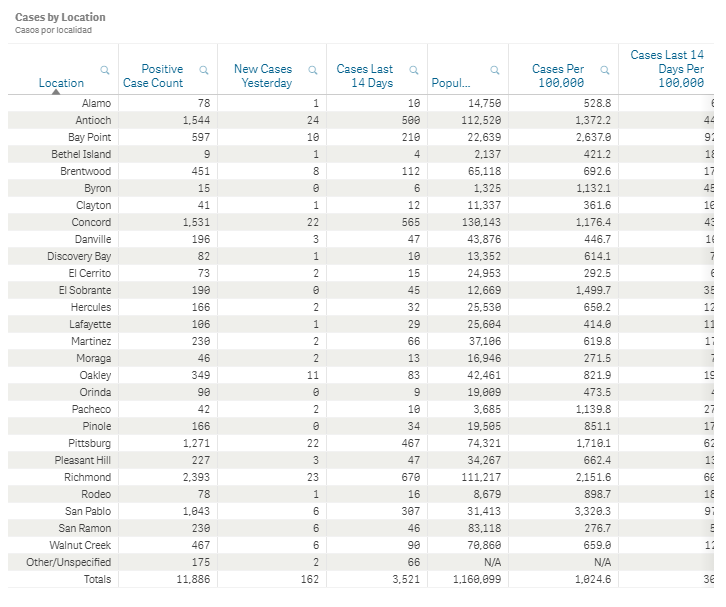Click search icon for Cases Last 14 Days

(414, 70)
